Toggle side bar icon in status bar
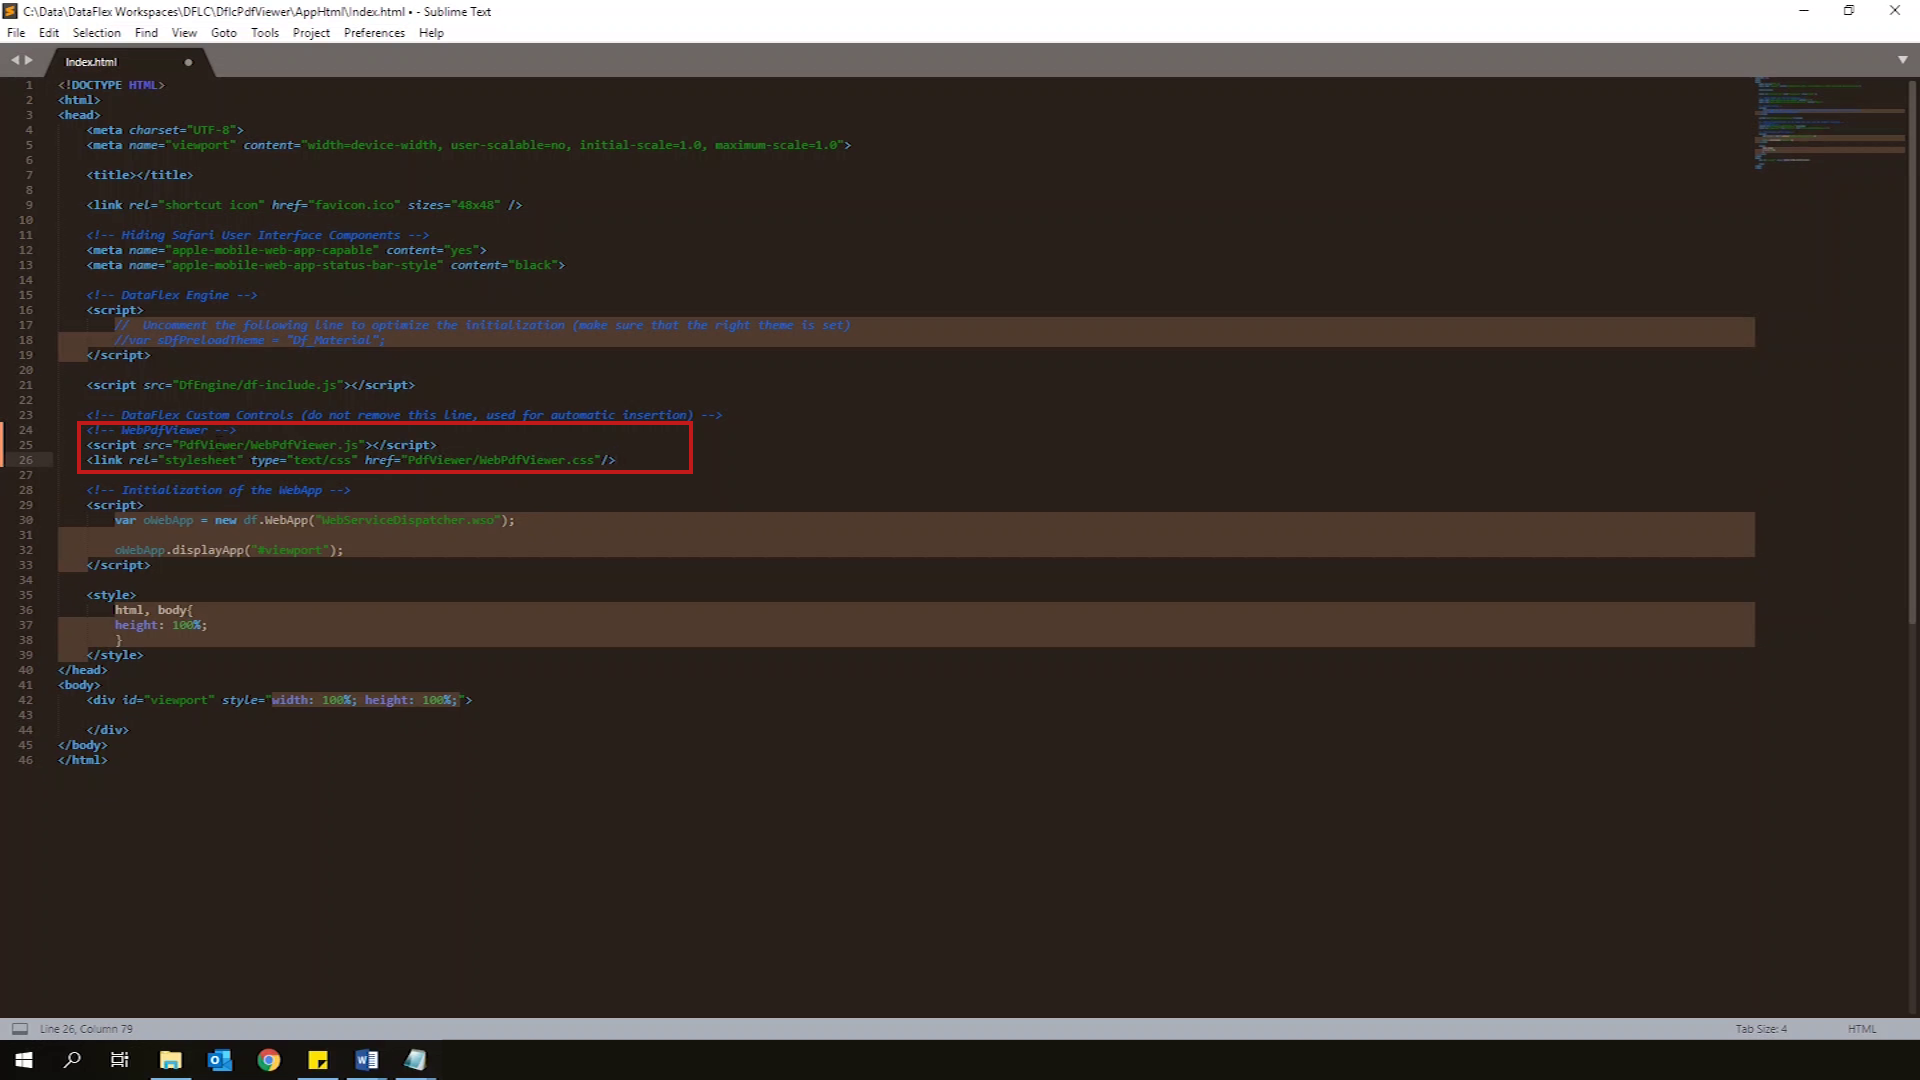This screenshot has height=1080, width=1920. click(19, 1028)
